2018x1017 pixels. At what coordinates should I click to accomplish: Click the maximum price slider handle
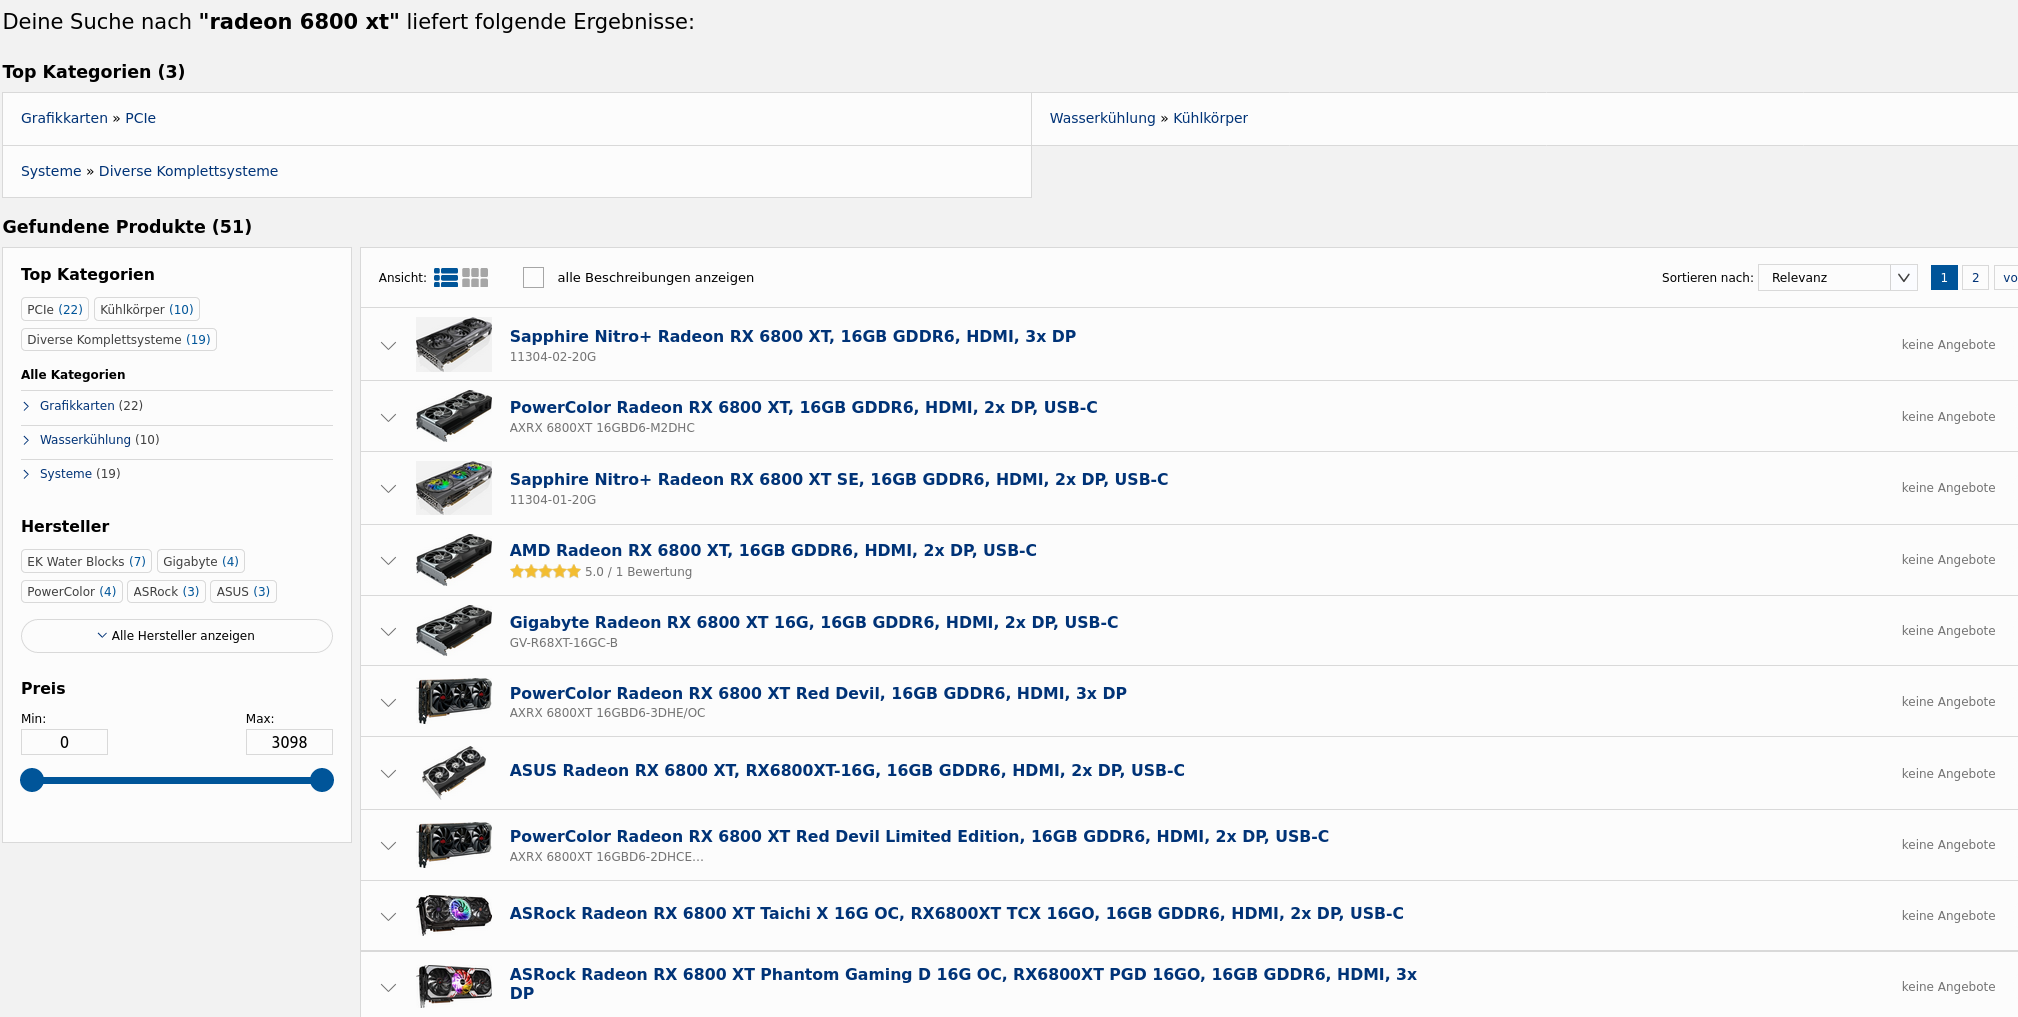pos(322,780)
